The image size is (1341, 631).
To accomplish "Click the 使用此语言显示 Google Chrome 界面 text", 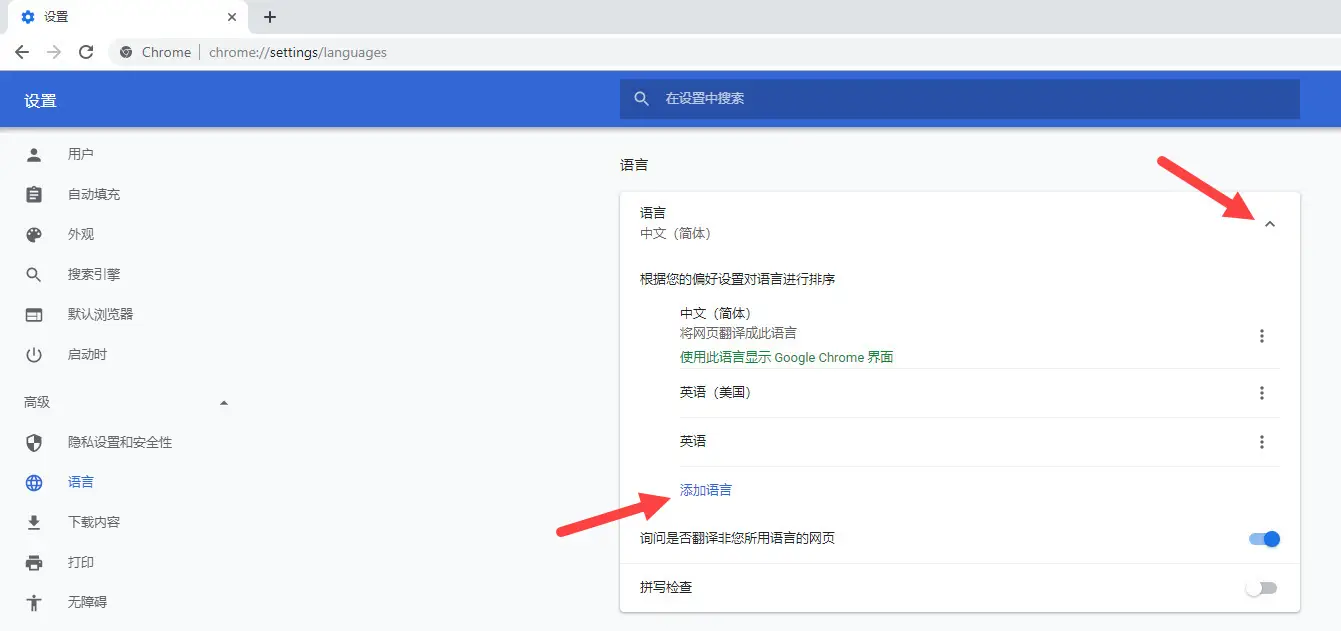I will tap(786, 357).
